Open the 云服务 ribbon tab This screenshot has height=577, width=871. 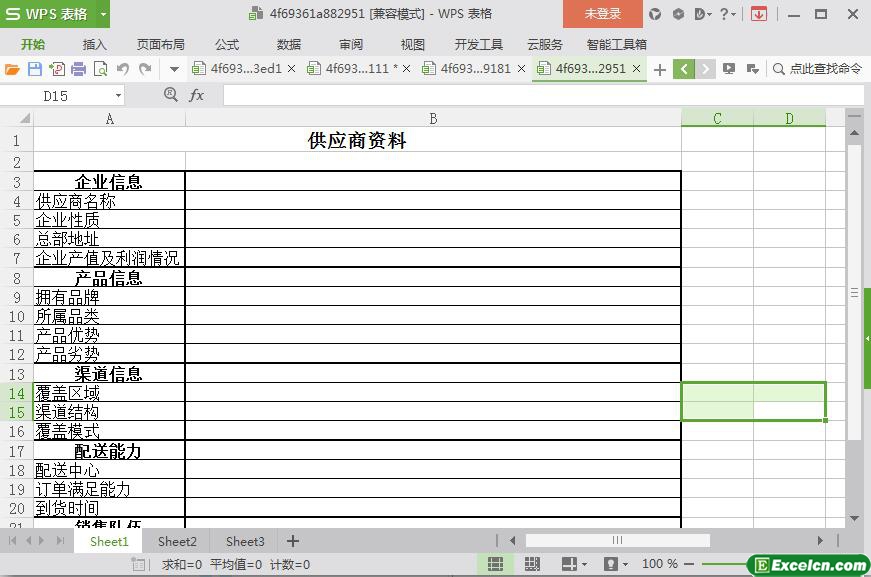[545, 44]
